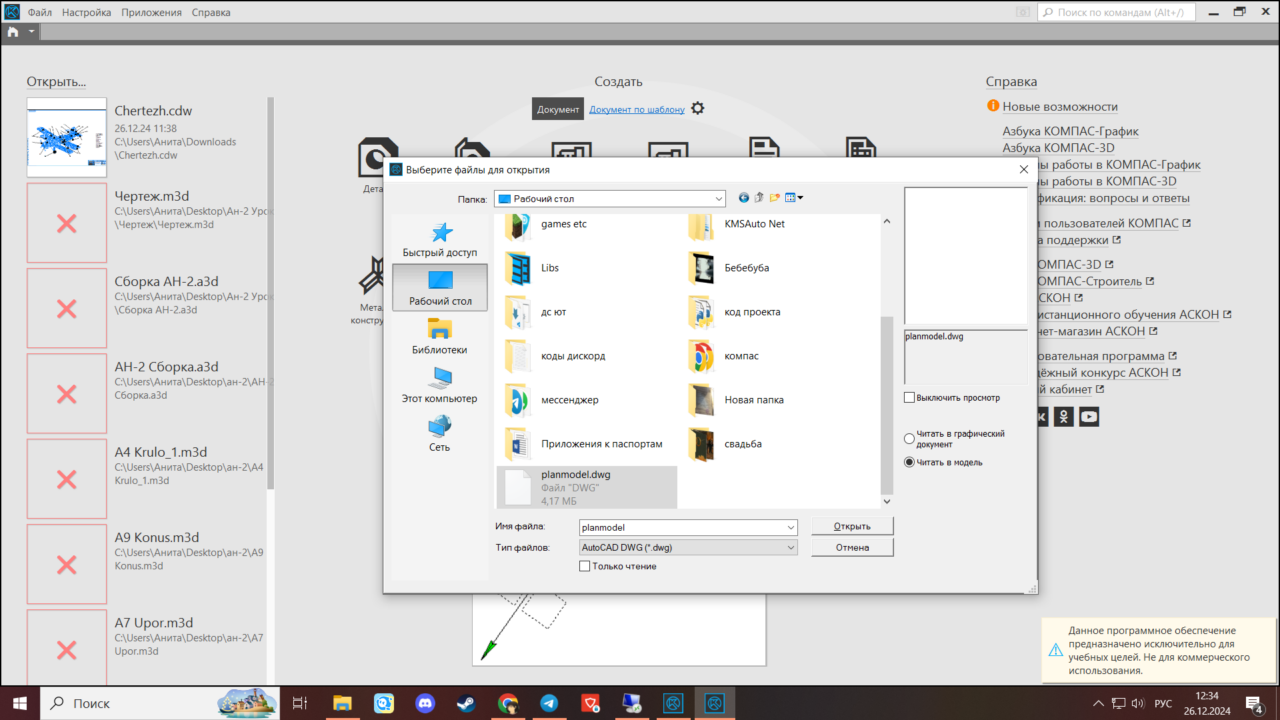
Task: Select the Документ tab under Создать
Action: pyautogui.click(x=558, y=109)
